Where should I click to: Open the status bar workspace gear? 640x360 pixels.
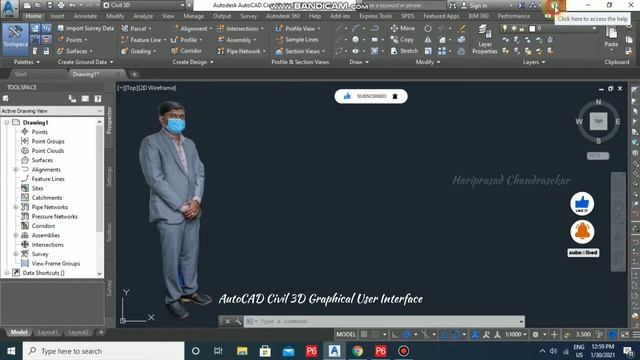535,334
